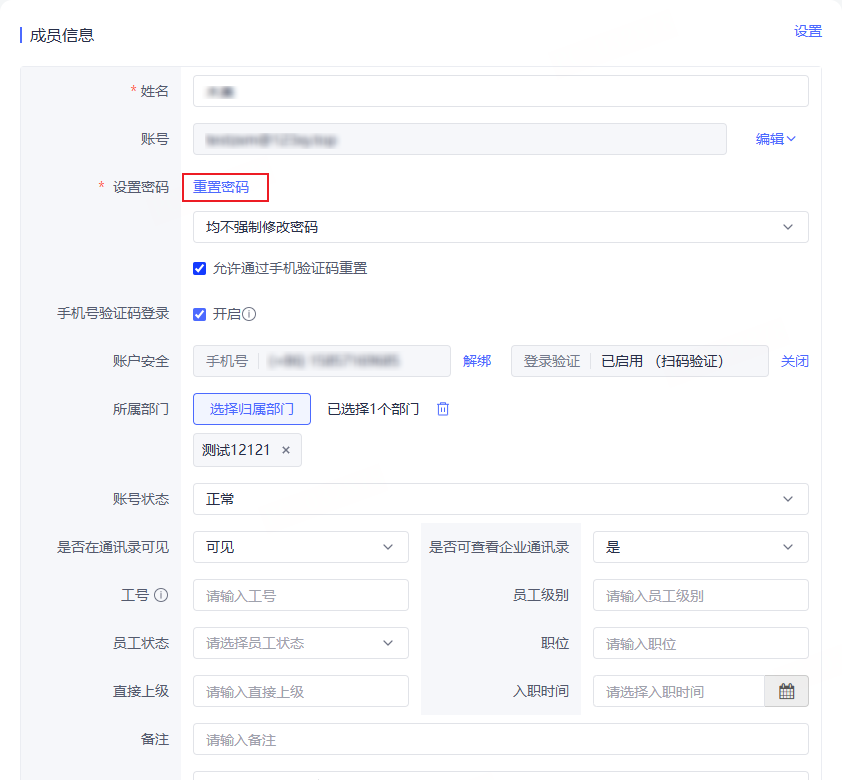
Task: Expand the 均不强制修改密码 dropdown
Action: click(x=500, y=227)
